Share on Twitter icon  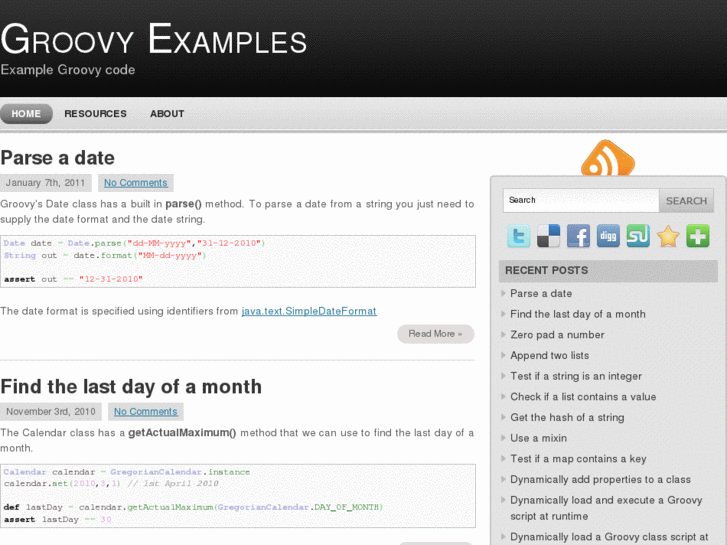pyautogui.click(x=518, y=236)
